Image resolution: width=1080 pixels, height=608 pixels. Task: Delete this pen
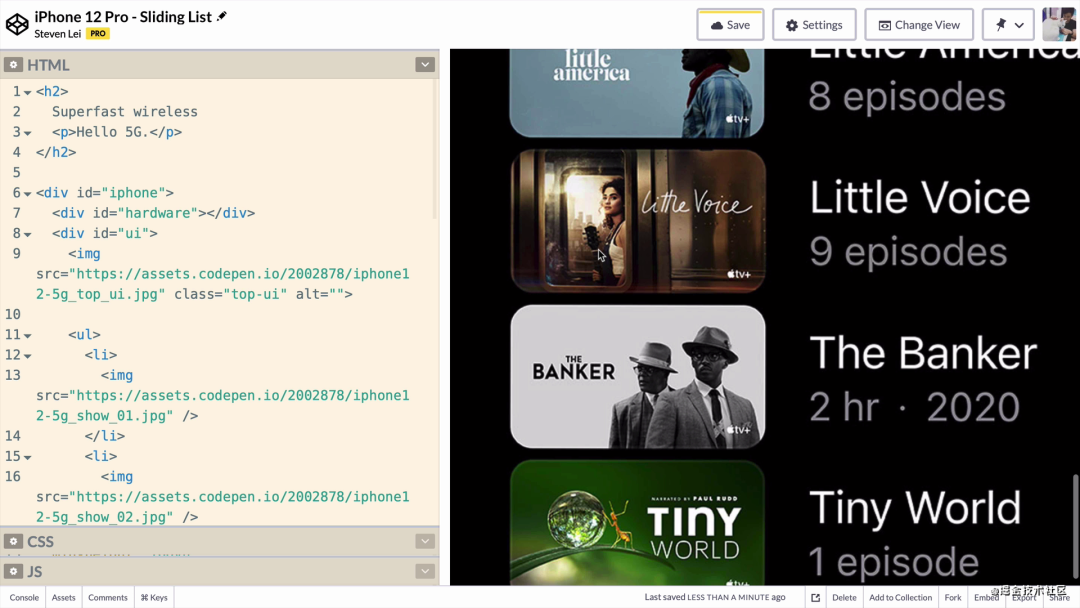pos(844,598)
